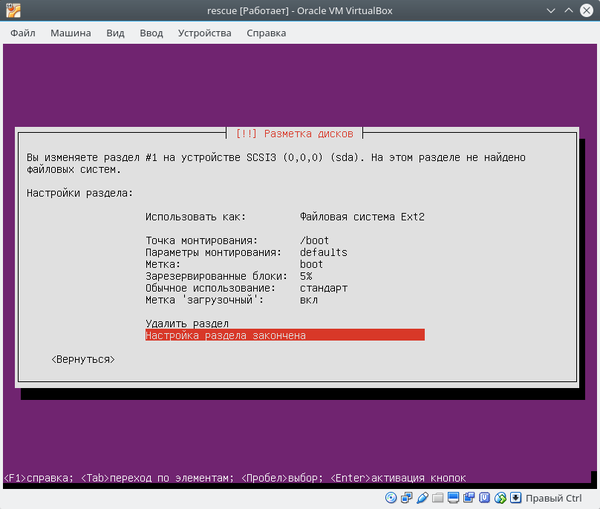The image size is (600, 509).
Task: Click the стандарт usage value
Action: 323,288
